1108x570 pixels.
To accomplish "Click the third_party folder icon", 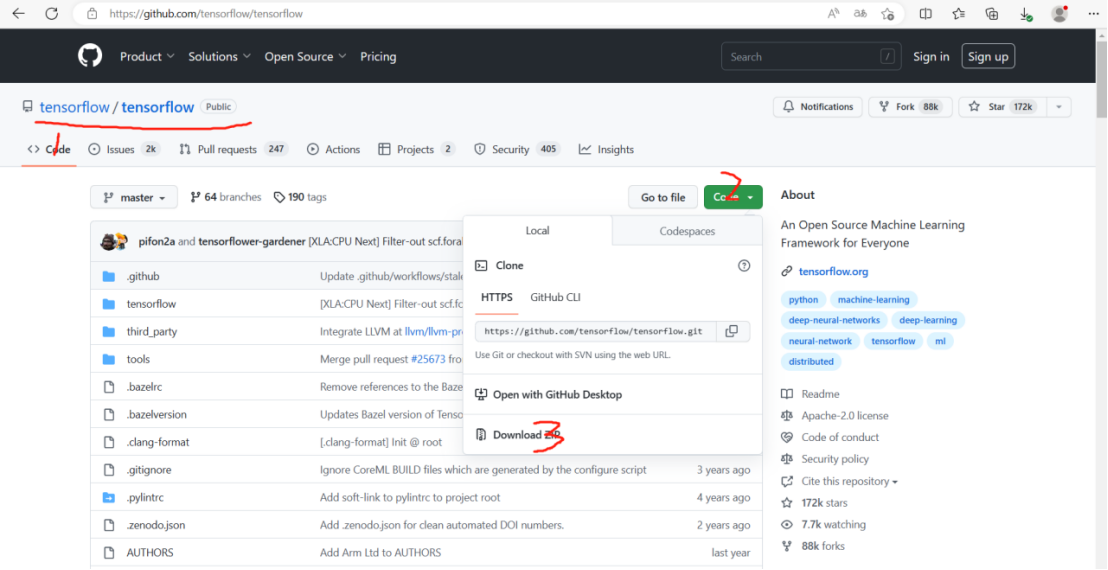I will (x=108, y=331).
